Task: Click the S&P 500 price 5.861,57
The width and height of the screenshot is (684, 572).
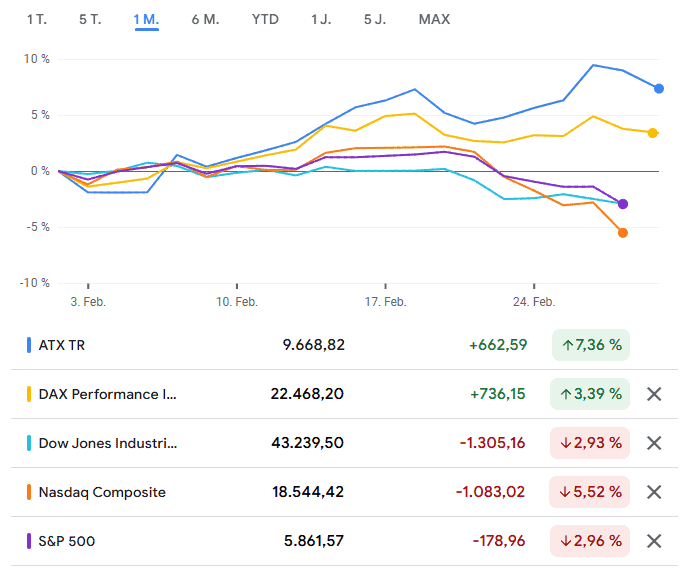Action: click(x=314, y=541)
